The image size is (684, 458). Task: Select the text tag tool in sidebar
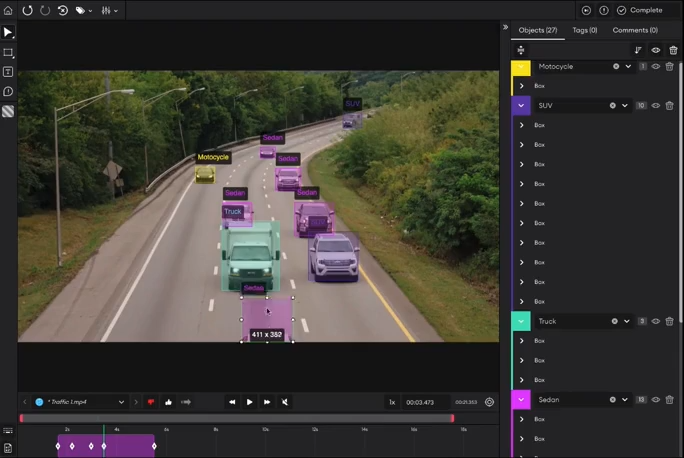pos(8,72)
